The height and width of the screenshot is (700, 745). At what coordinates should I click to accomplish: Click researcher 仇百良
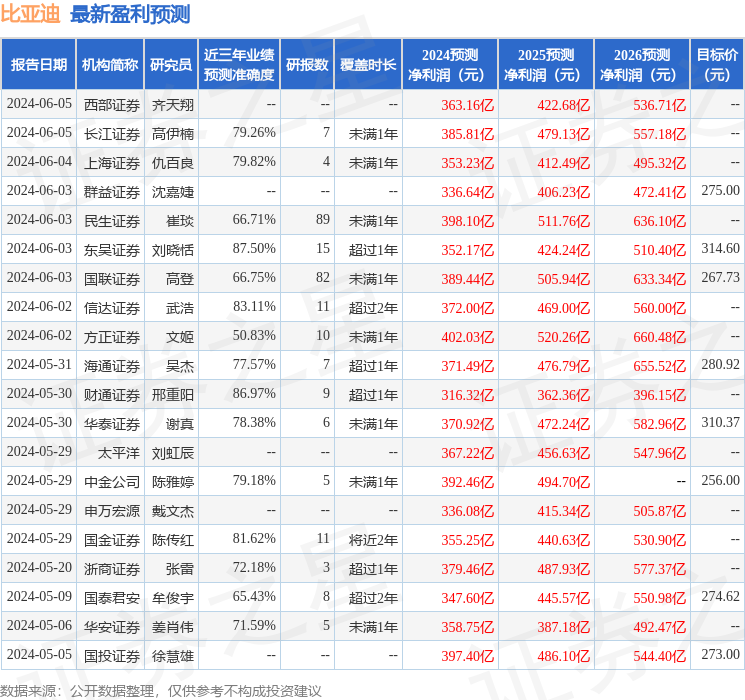172,163
